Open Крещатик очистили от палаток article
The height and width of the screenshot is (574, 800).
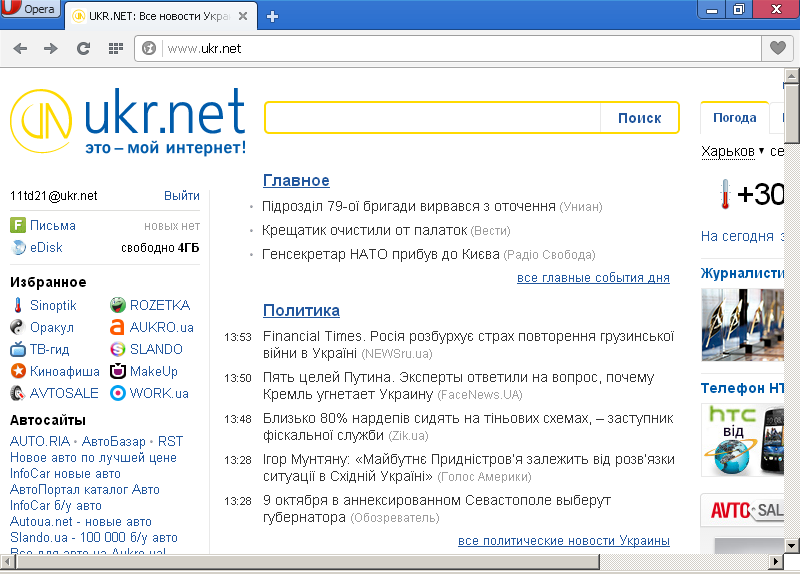(364, 230)
